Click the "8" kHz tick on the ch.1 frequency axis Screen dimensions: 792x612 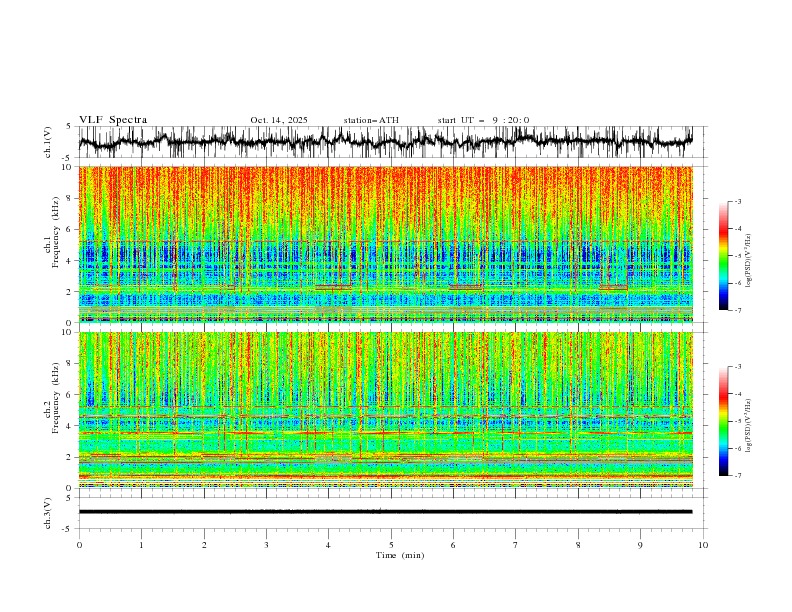[69, 198]
